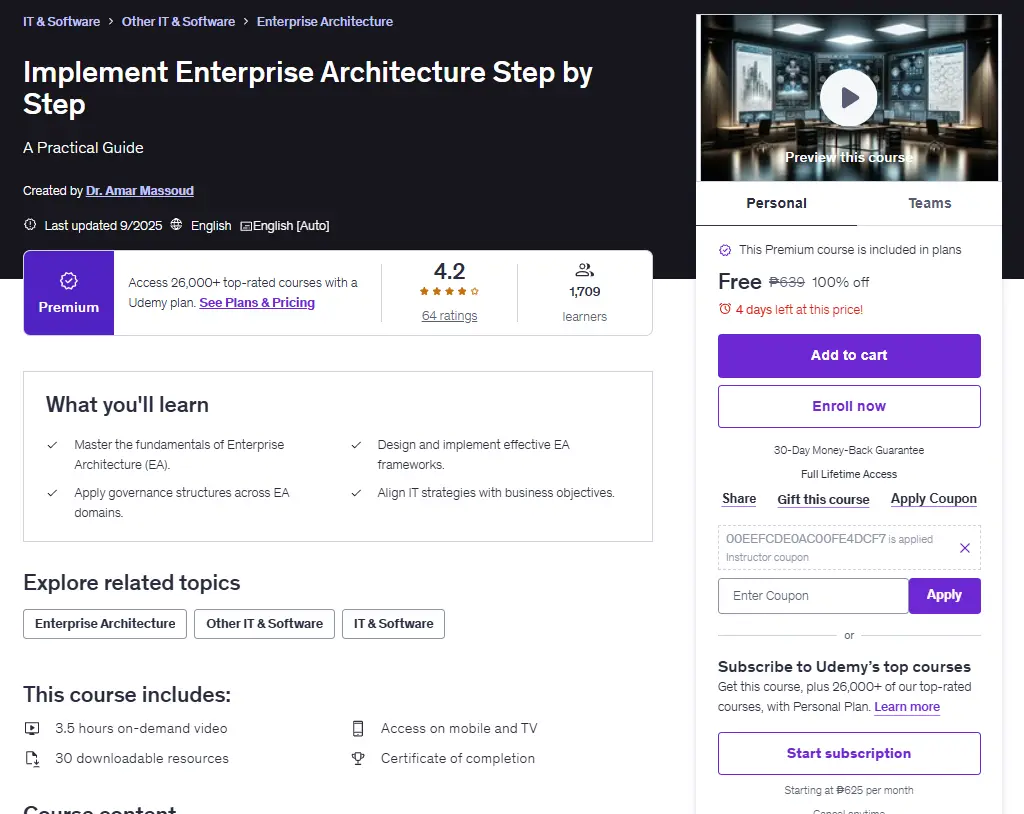Click checkmark beside Design and implement
Image resolution: width=1024 pixels, height=814 pixels.
pyautogui.click(x=356, y=445)
